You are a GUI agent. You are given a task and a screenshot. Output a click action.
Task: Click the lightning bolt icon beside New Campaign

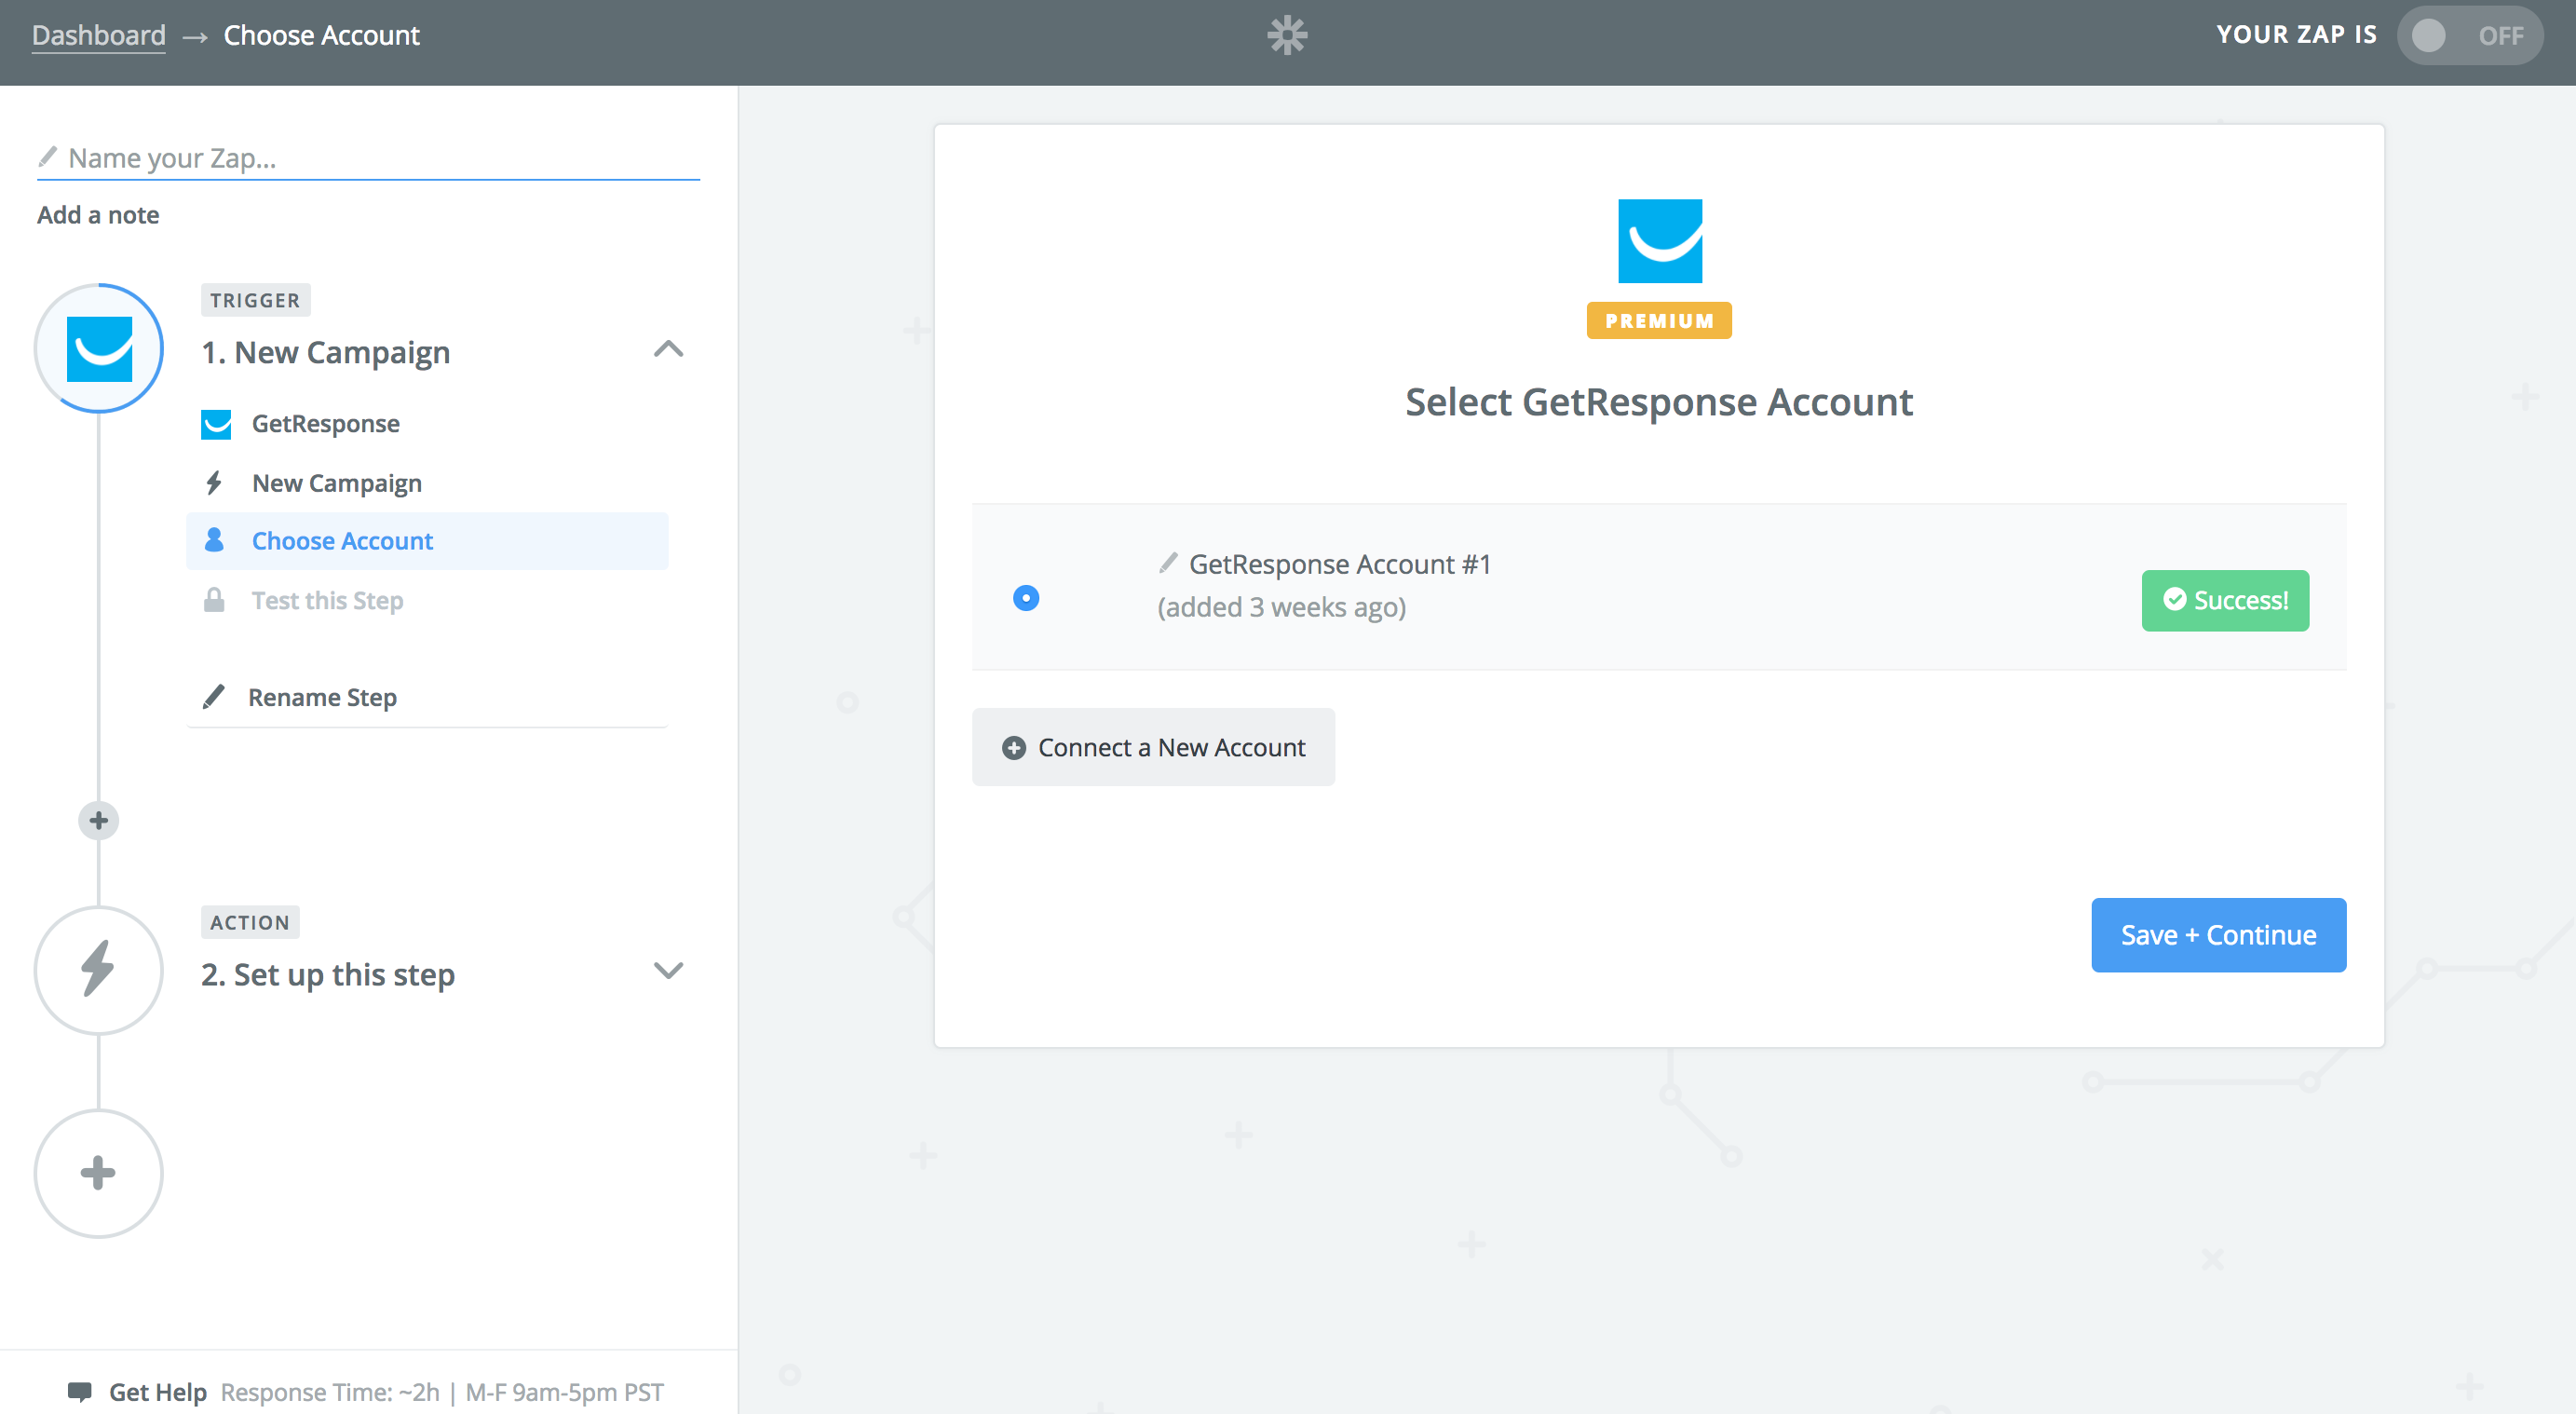pyautogui.click(x=214, y=483)
